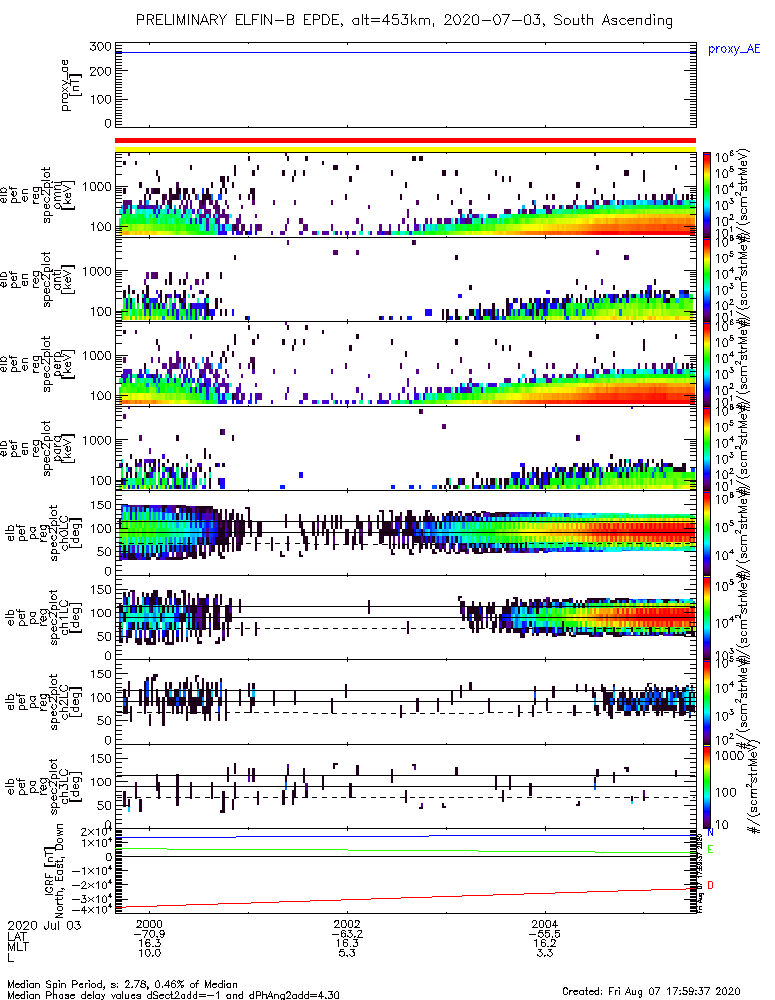Viewport: 775px width, 1000px height.
Task: Click the yellow horizontal status bar
Action: click(x=405, y=149)
